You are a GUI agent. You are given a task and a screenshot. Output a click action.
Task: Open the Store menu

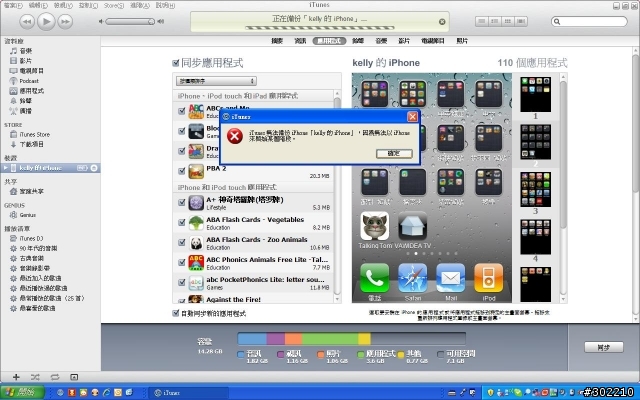click(x=113, y=5)
